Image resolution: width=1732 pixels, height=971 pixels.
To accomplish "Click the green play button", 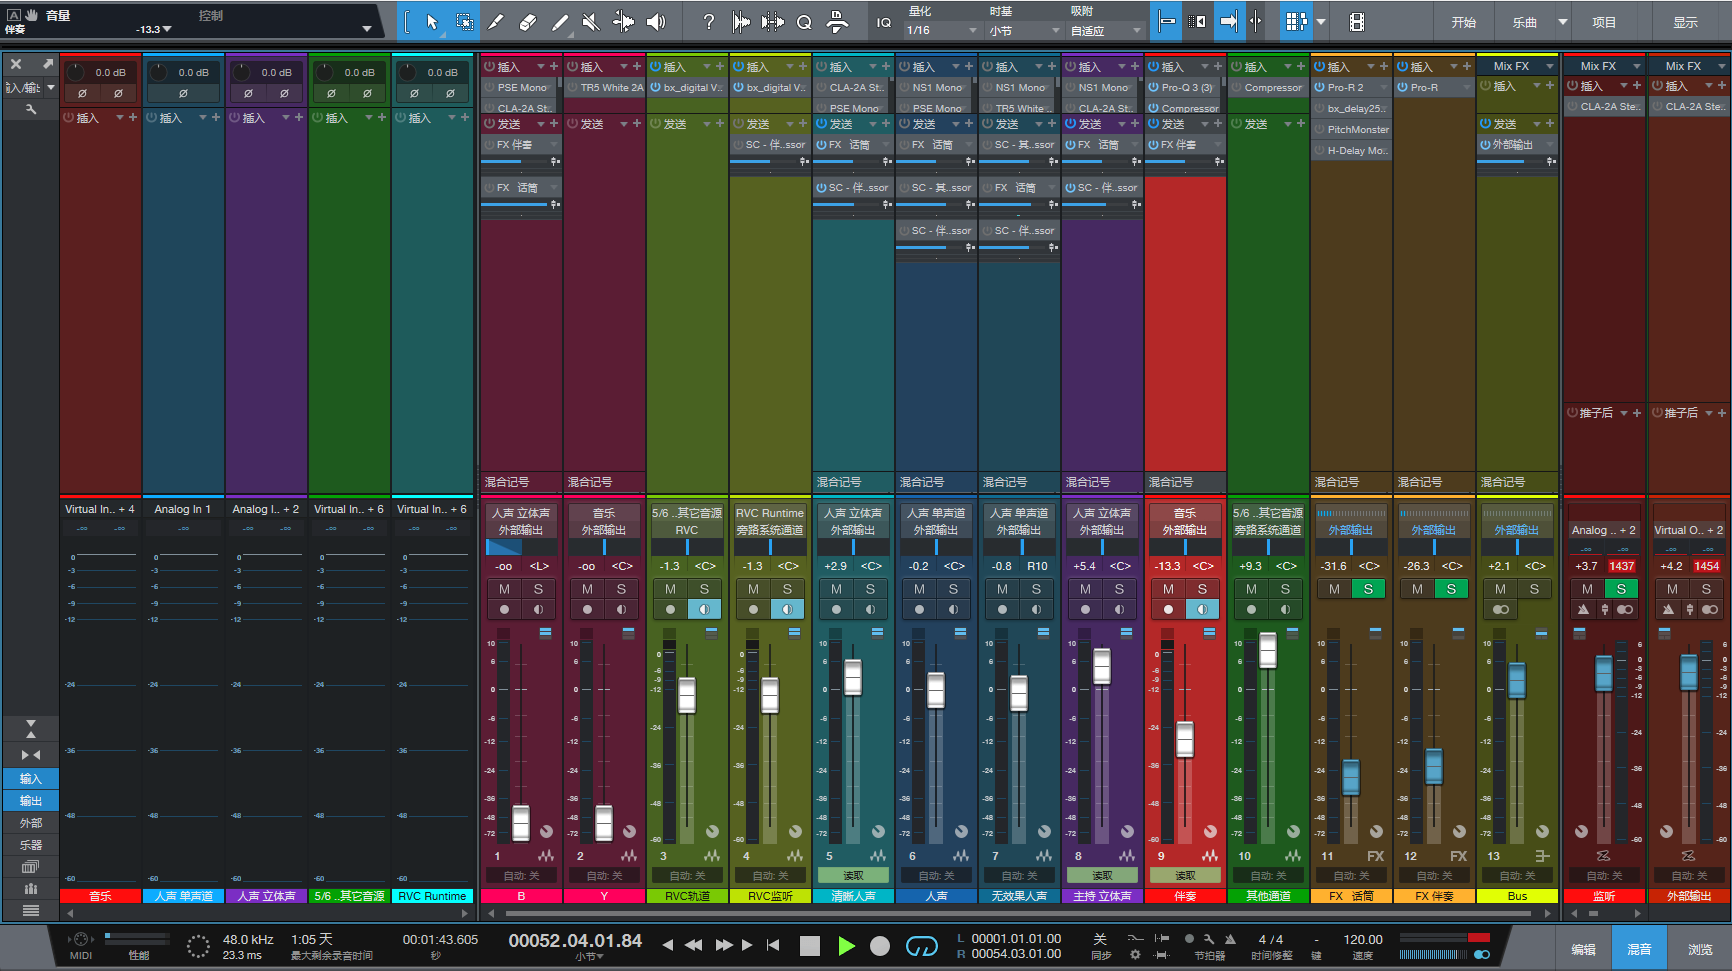I will (x=846, y=946).
